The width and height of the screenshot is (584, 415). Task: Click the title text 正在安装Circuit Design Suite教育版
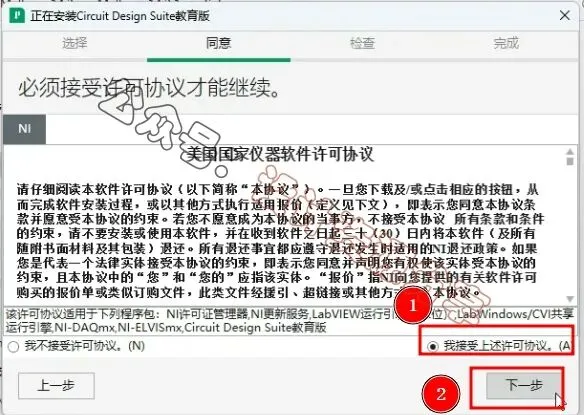(120, 16)
